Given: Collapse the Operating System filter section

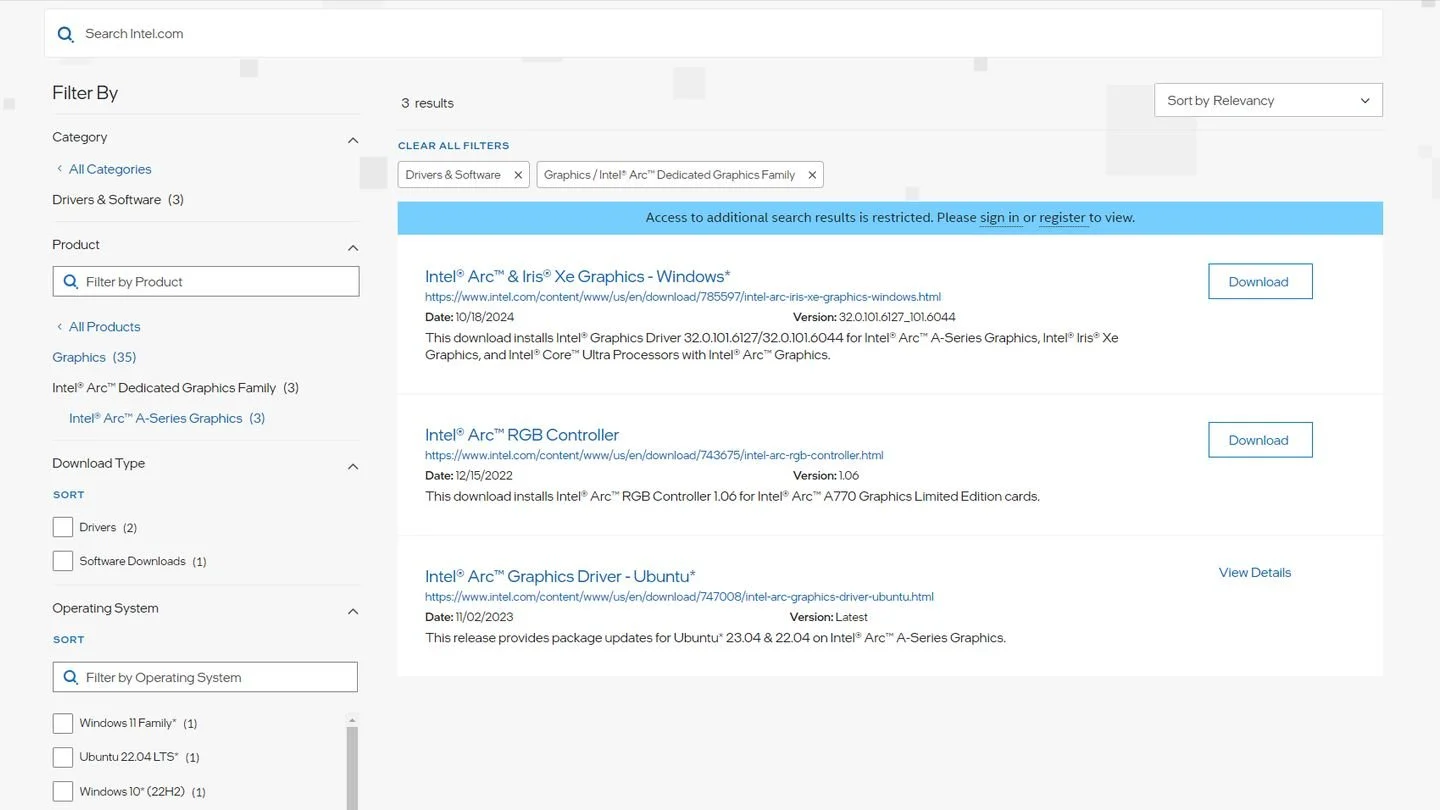Looking at the screenshot, I should (353, 611).
